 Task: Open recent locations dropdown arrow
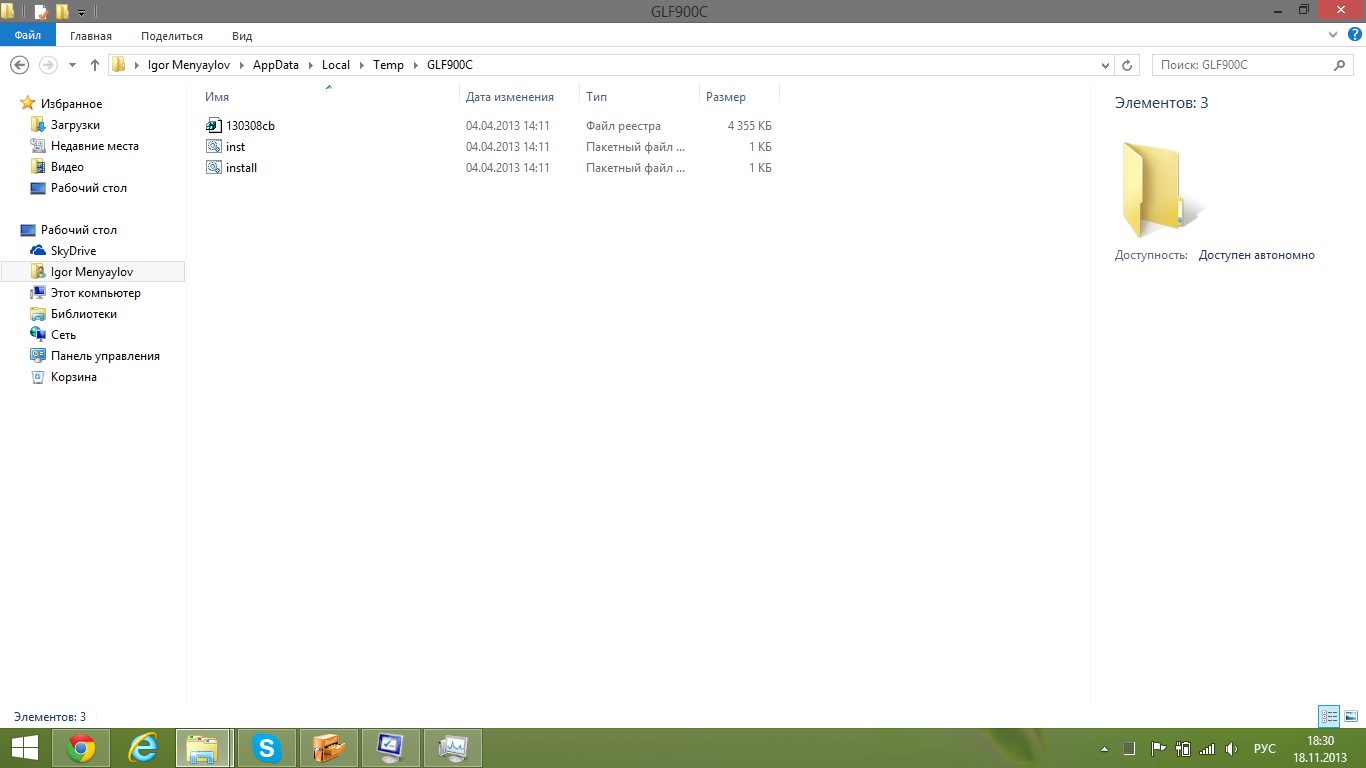pyautogui.click(x=72, y=65)
